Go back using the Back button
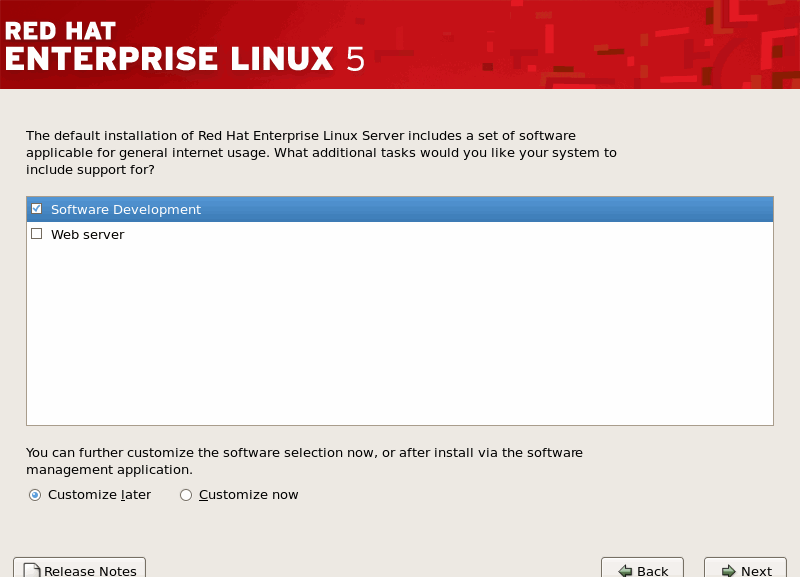Screen dimensions: 800x577 tap(642, 569)
